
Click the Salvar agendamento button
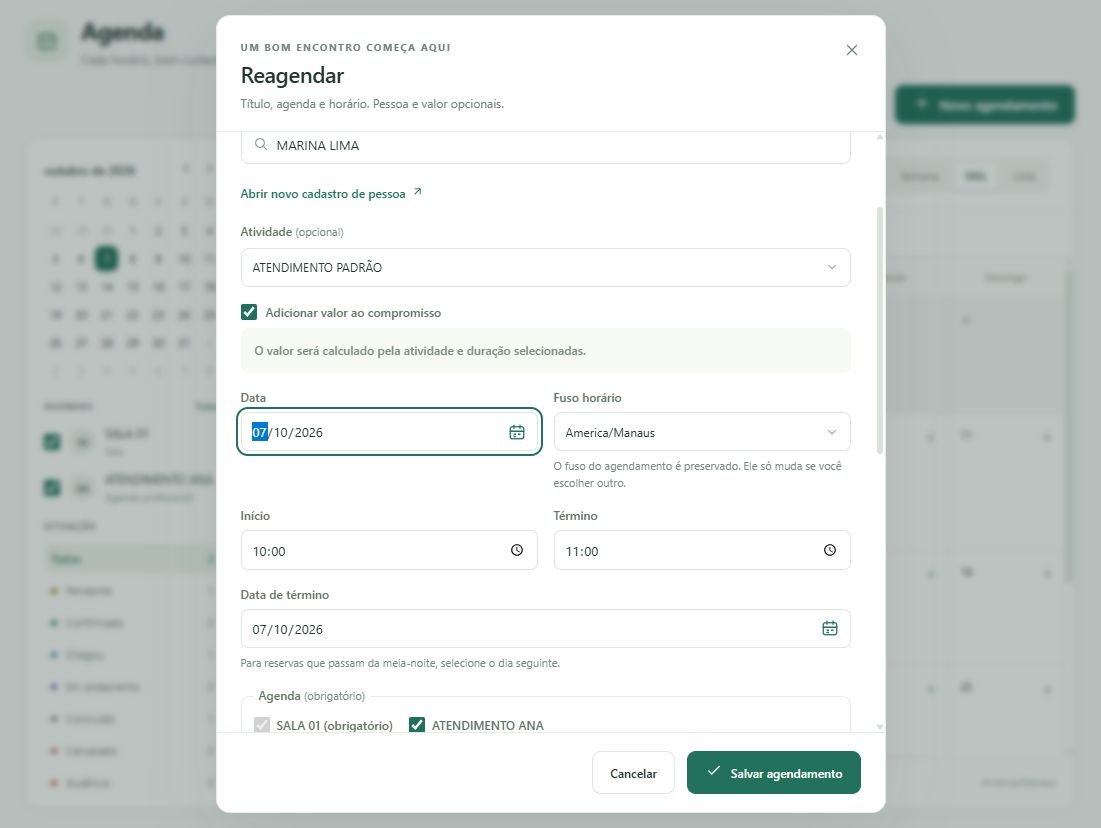[x=773, y=773]
